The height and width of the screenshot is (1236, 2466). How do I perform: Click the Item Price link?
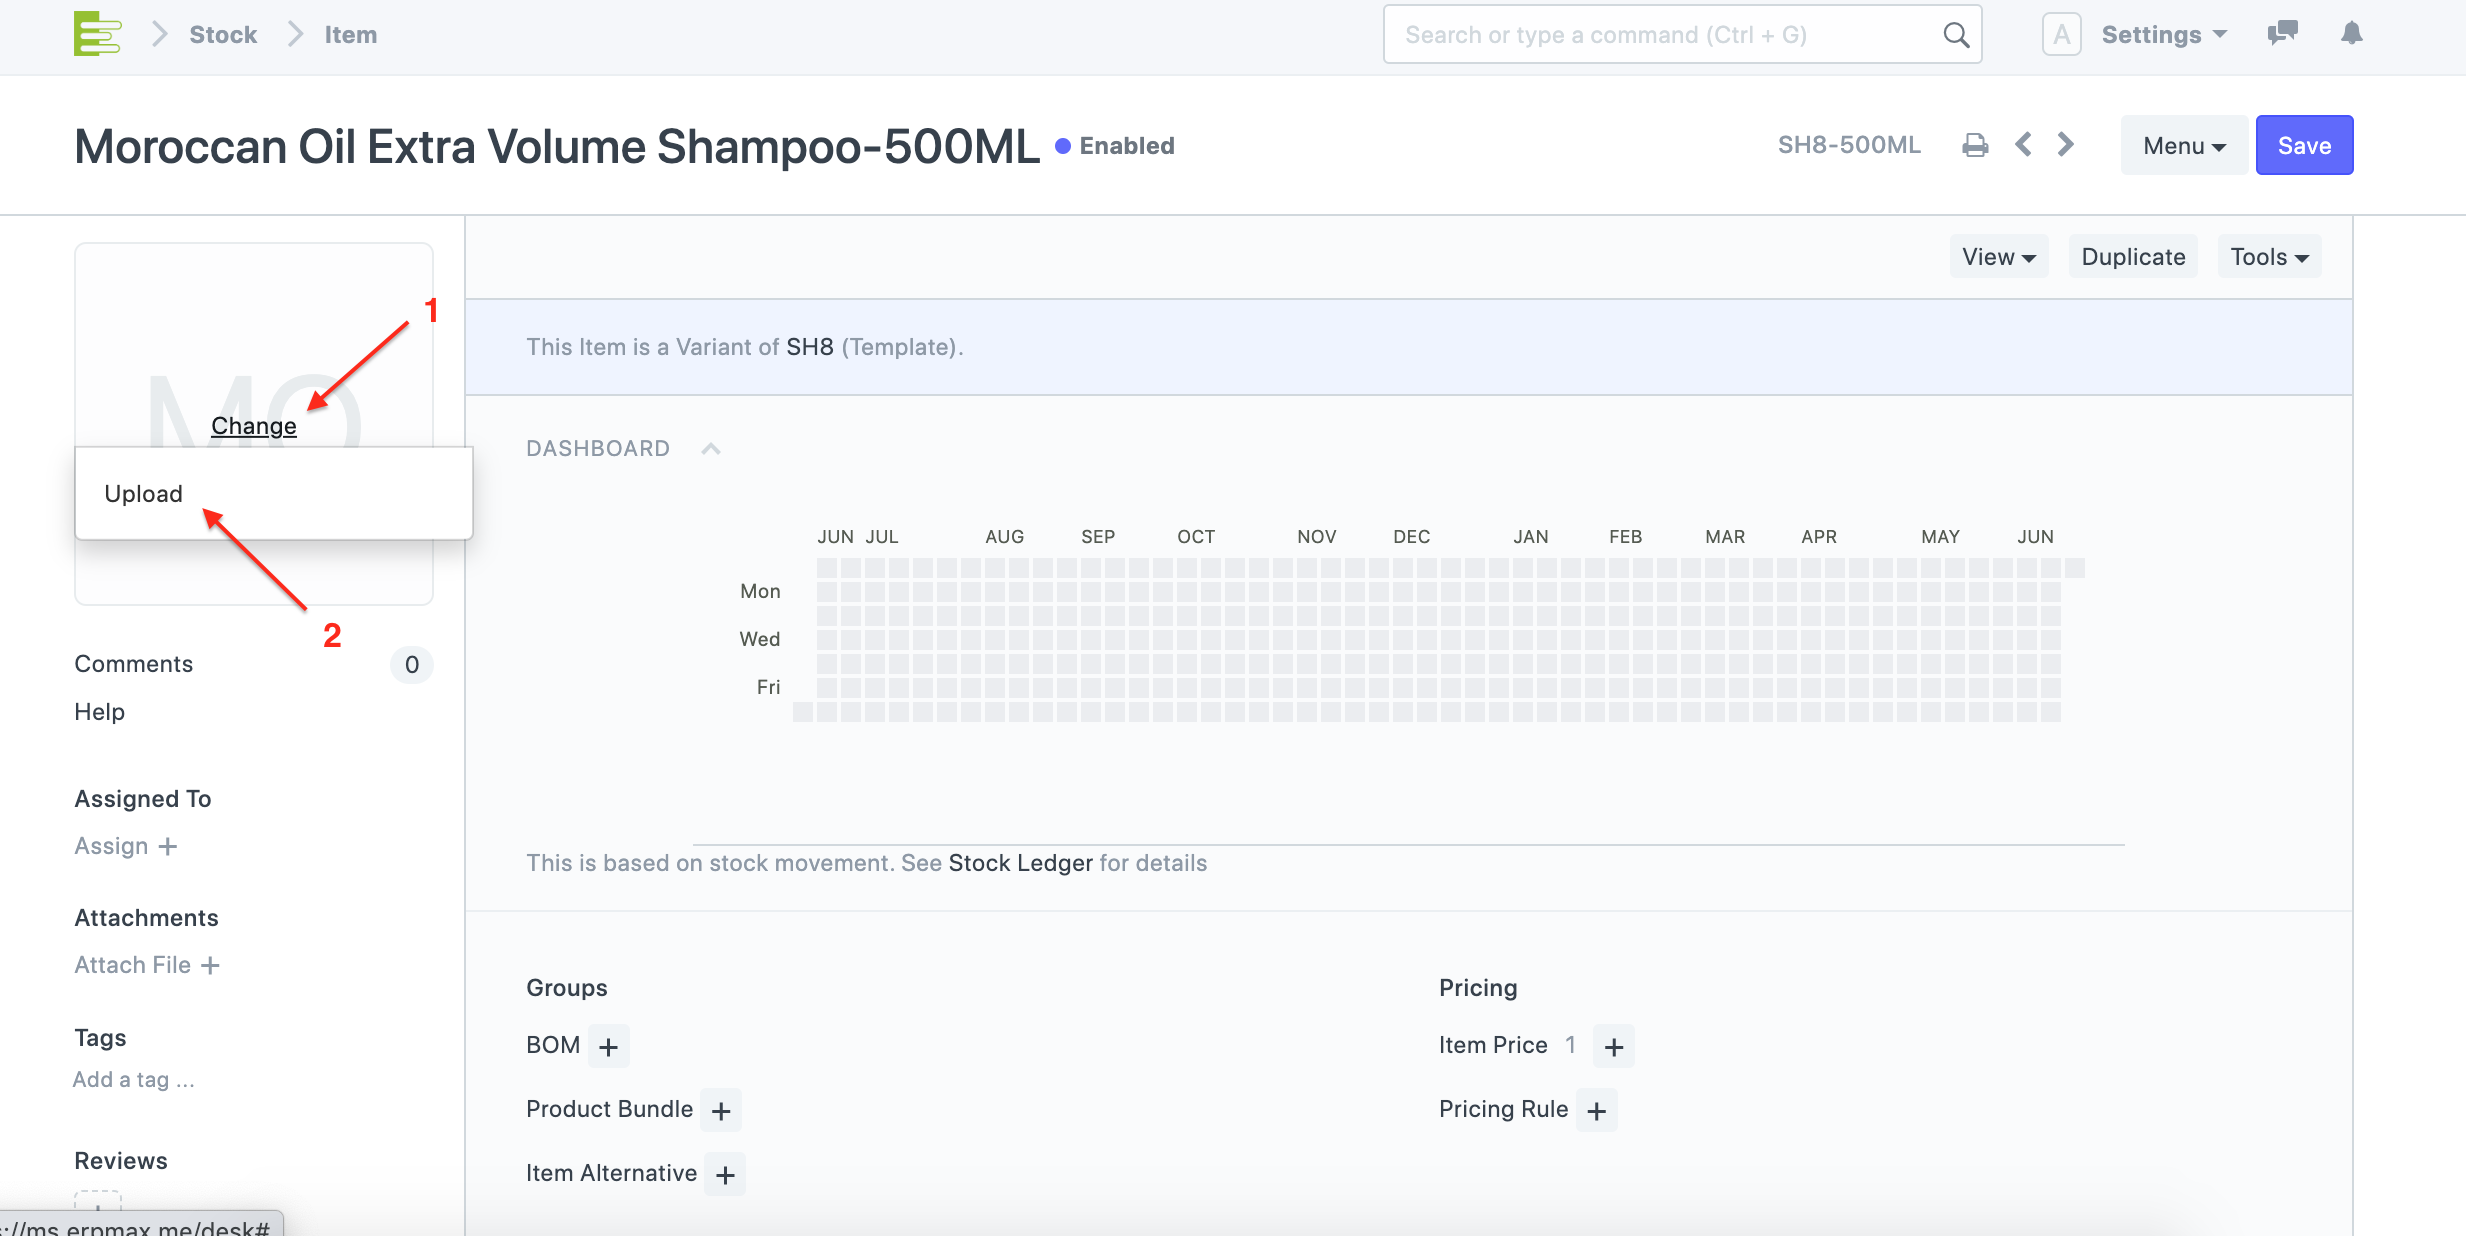tap(1493, 1045)
